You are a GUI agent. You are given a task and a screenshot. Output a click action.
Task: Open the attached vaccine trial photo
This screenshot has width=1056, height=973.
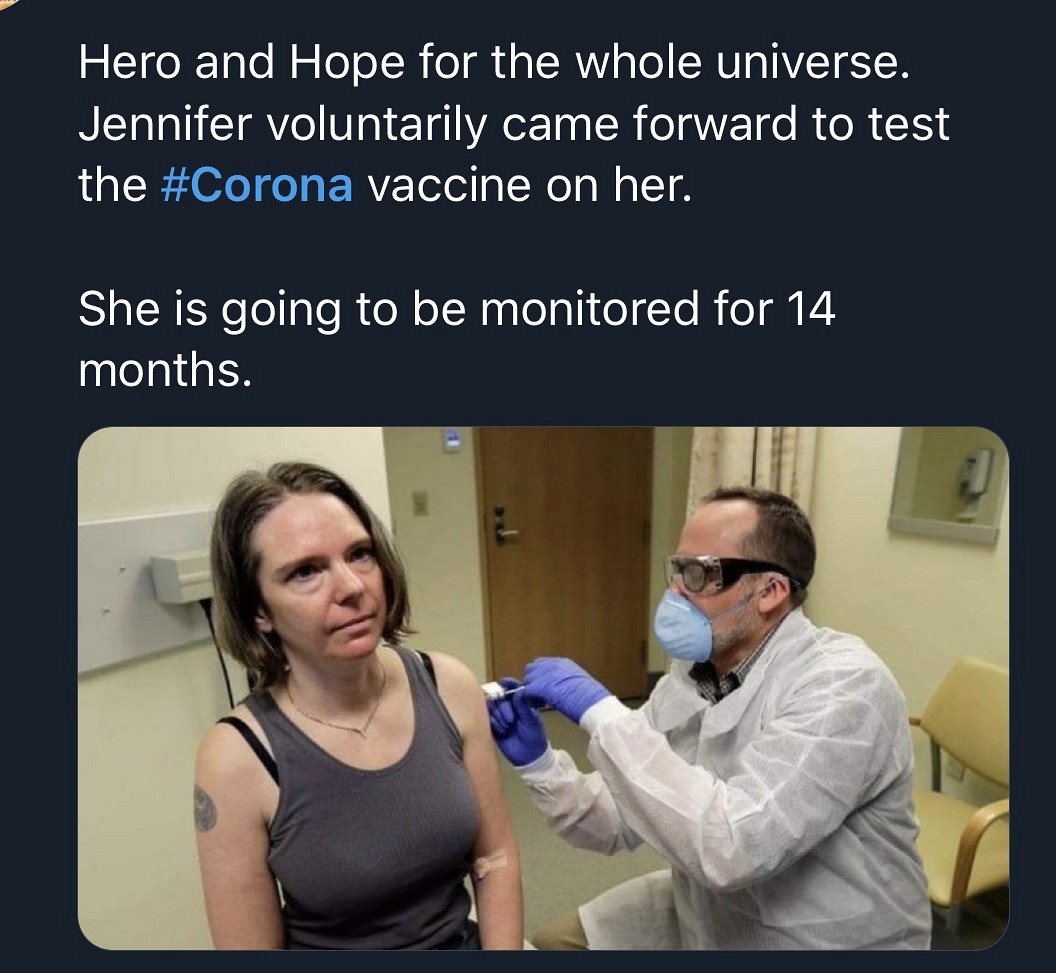click(x=543, y=688)
